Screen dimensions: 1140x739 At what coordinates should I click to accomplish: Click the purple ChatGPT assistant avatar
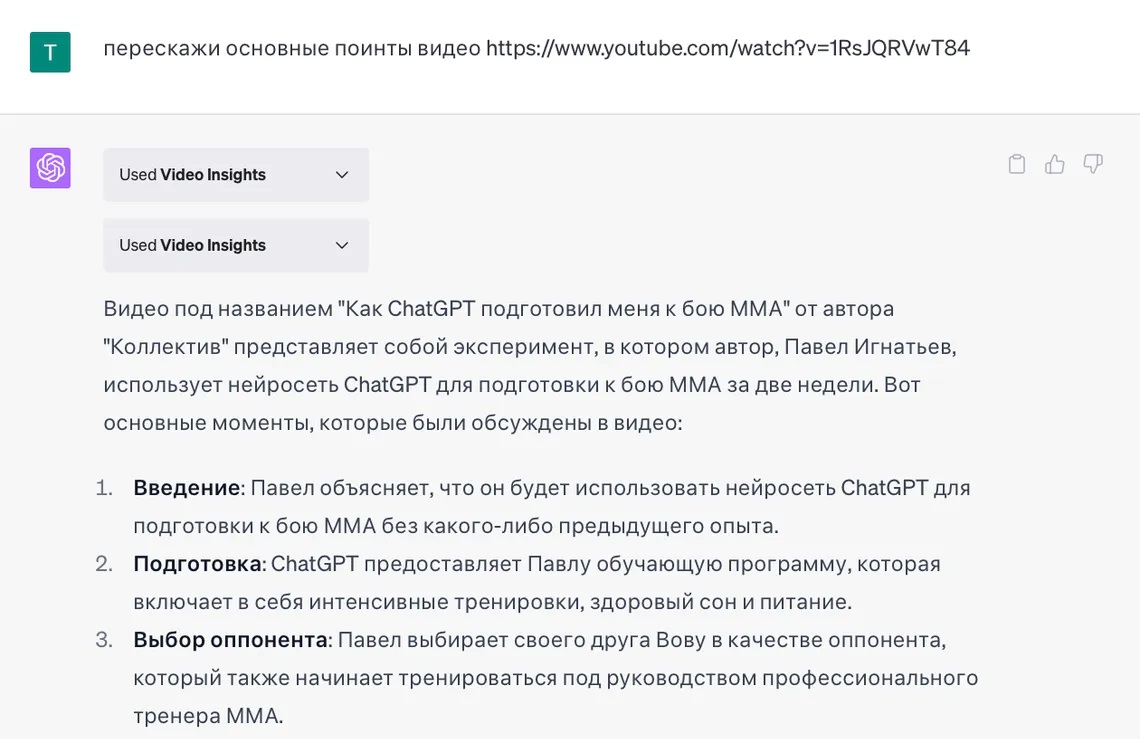coord(49,167)
